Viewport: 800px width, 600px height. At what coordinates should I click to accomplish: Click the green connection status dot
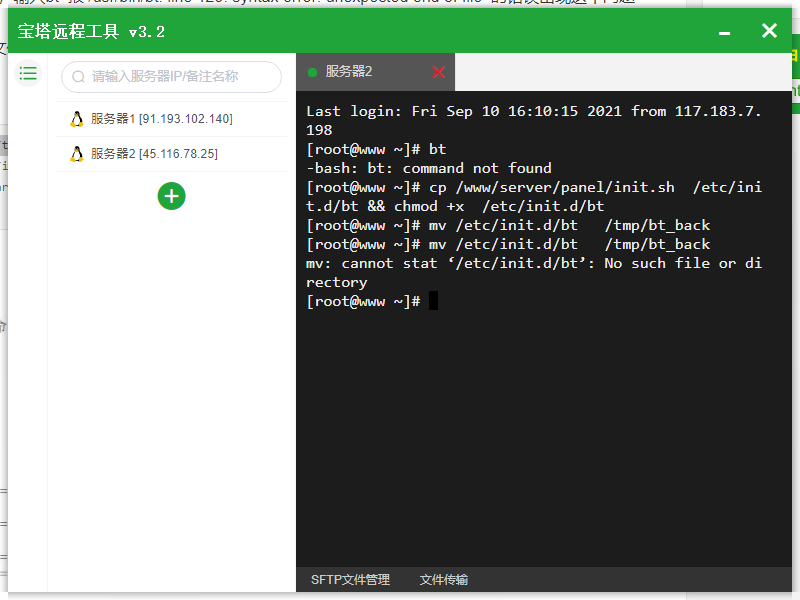pyautogui.click(x=313, y=72)
